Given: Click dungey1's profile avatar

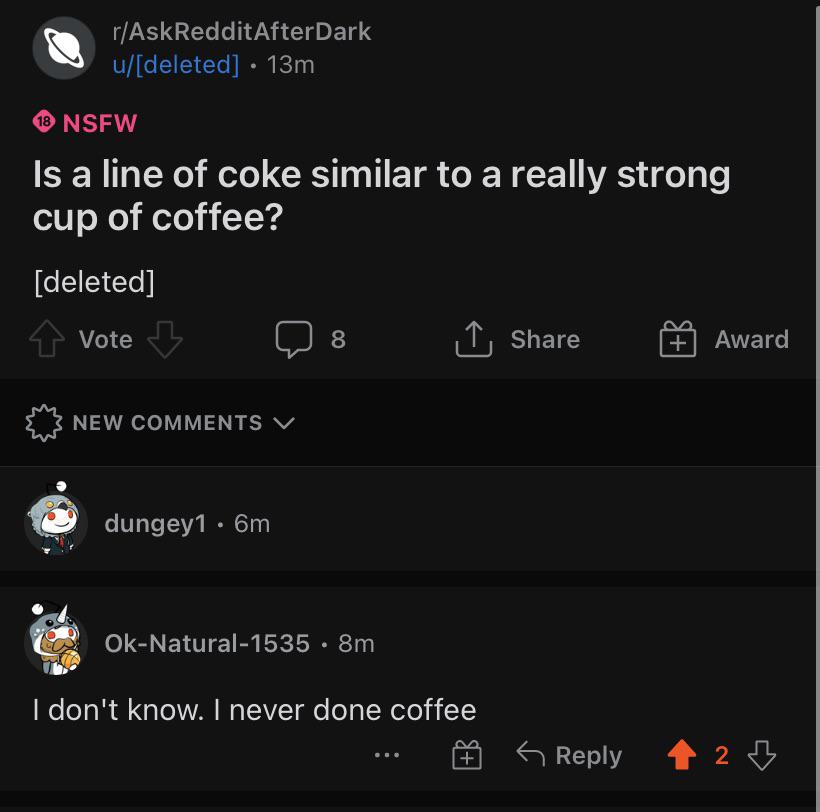Looking at the screenshot, I should (55, 522).
